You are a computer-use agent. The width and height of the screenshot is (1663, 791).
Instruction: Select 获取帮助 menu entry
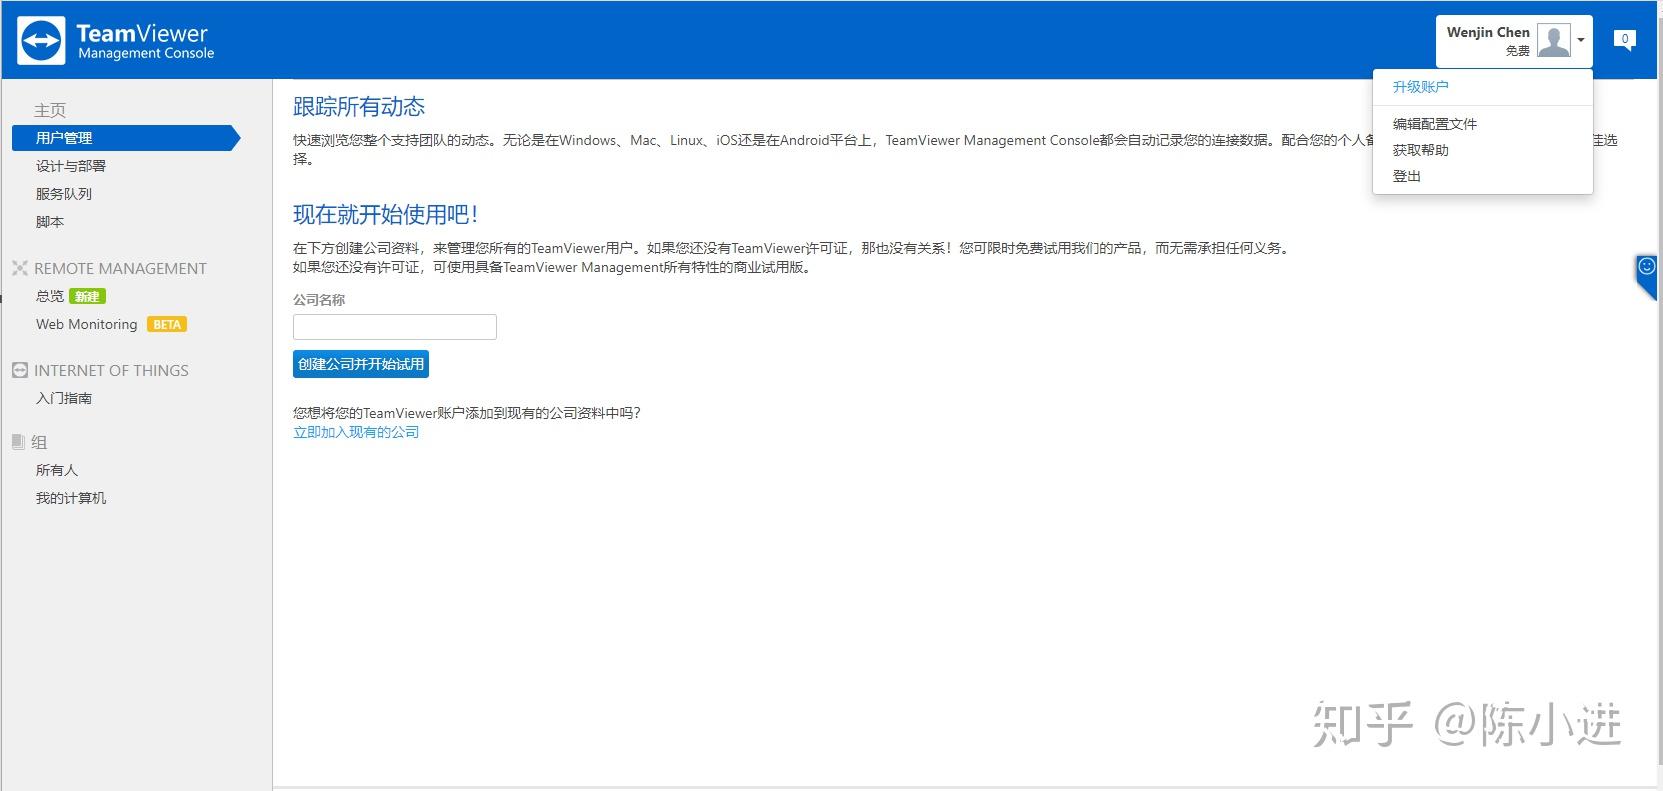tap(1420, 150)
